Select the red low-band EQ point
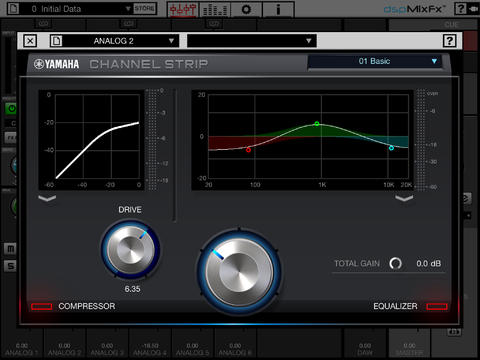Screen dimensions: 480x360 [x=248, y=150]
